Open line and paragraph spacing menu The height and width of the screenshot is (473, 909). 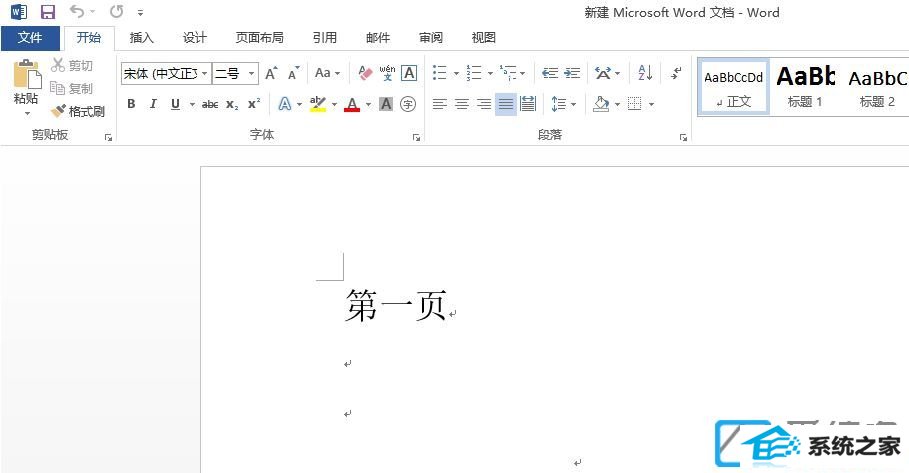coord(559,104)
